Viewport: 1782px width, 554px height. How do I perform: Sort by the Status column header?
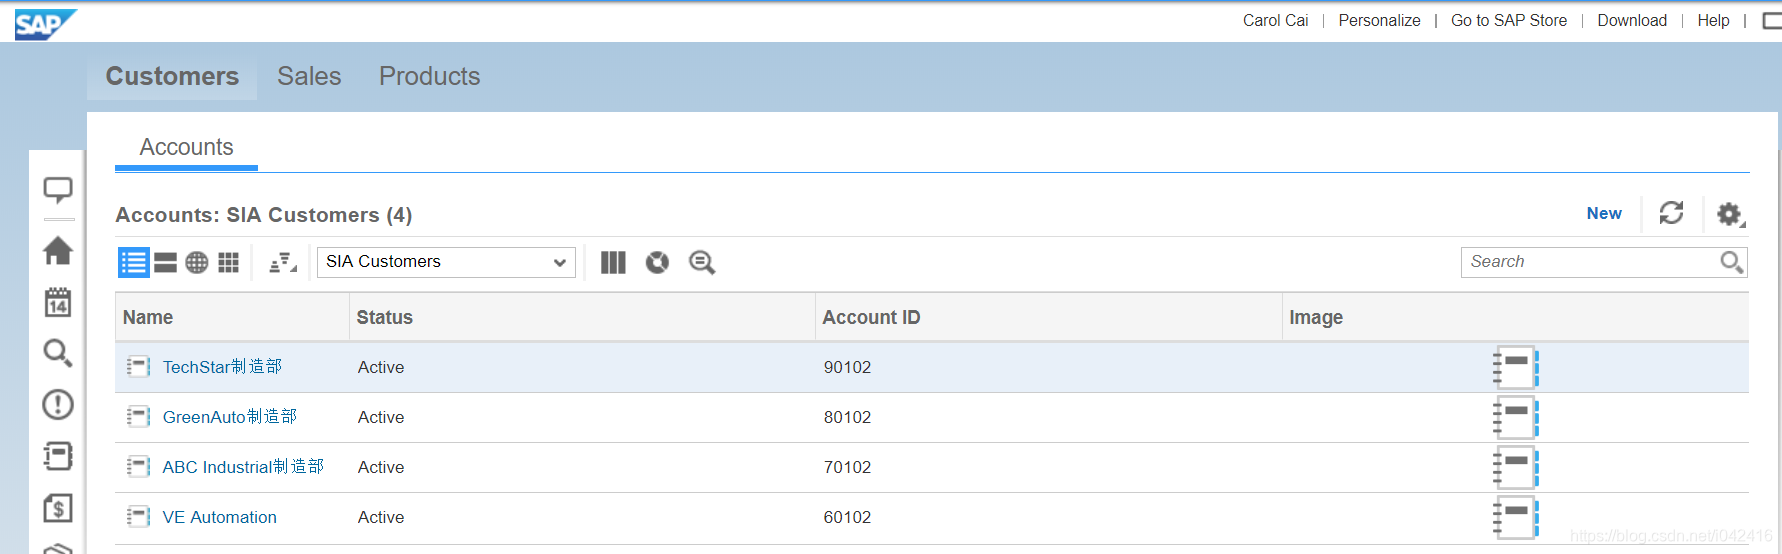click(582, 317)
